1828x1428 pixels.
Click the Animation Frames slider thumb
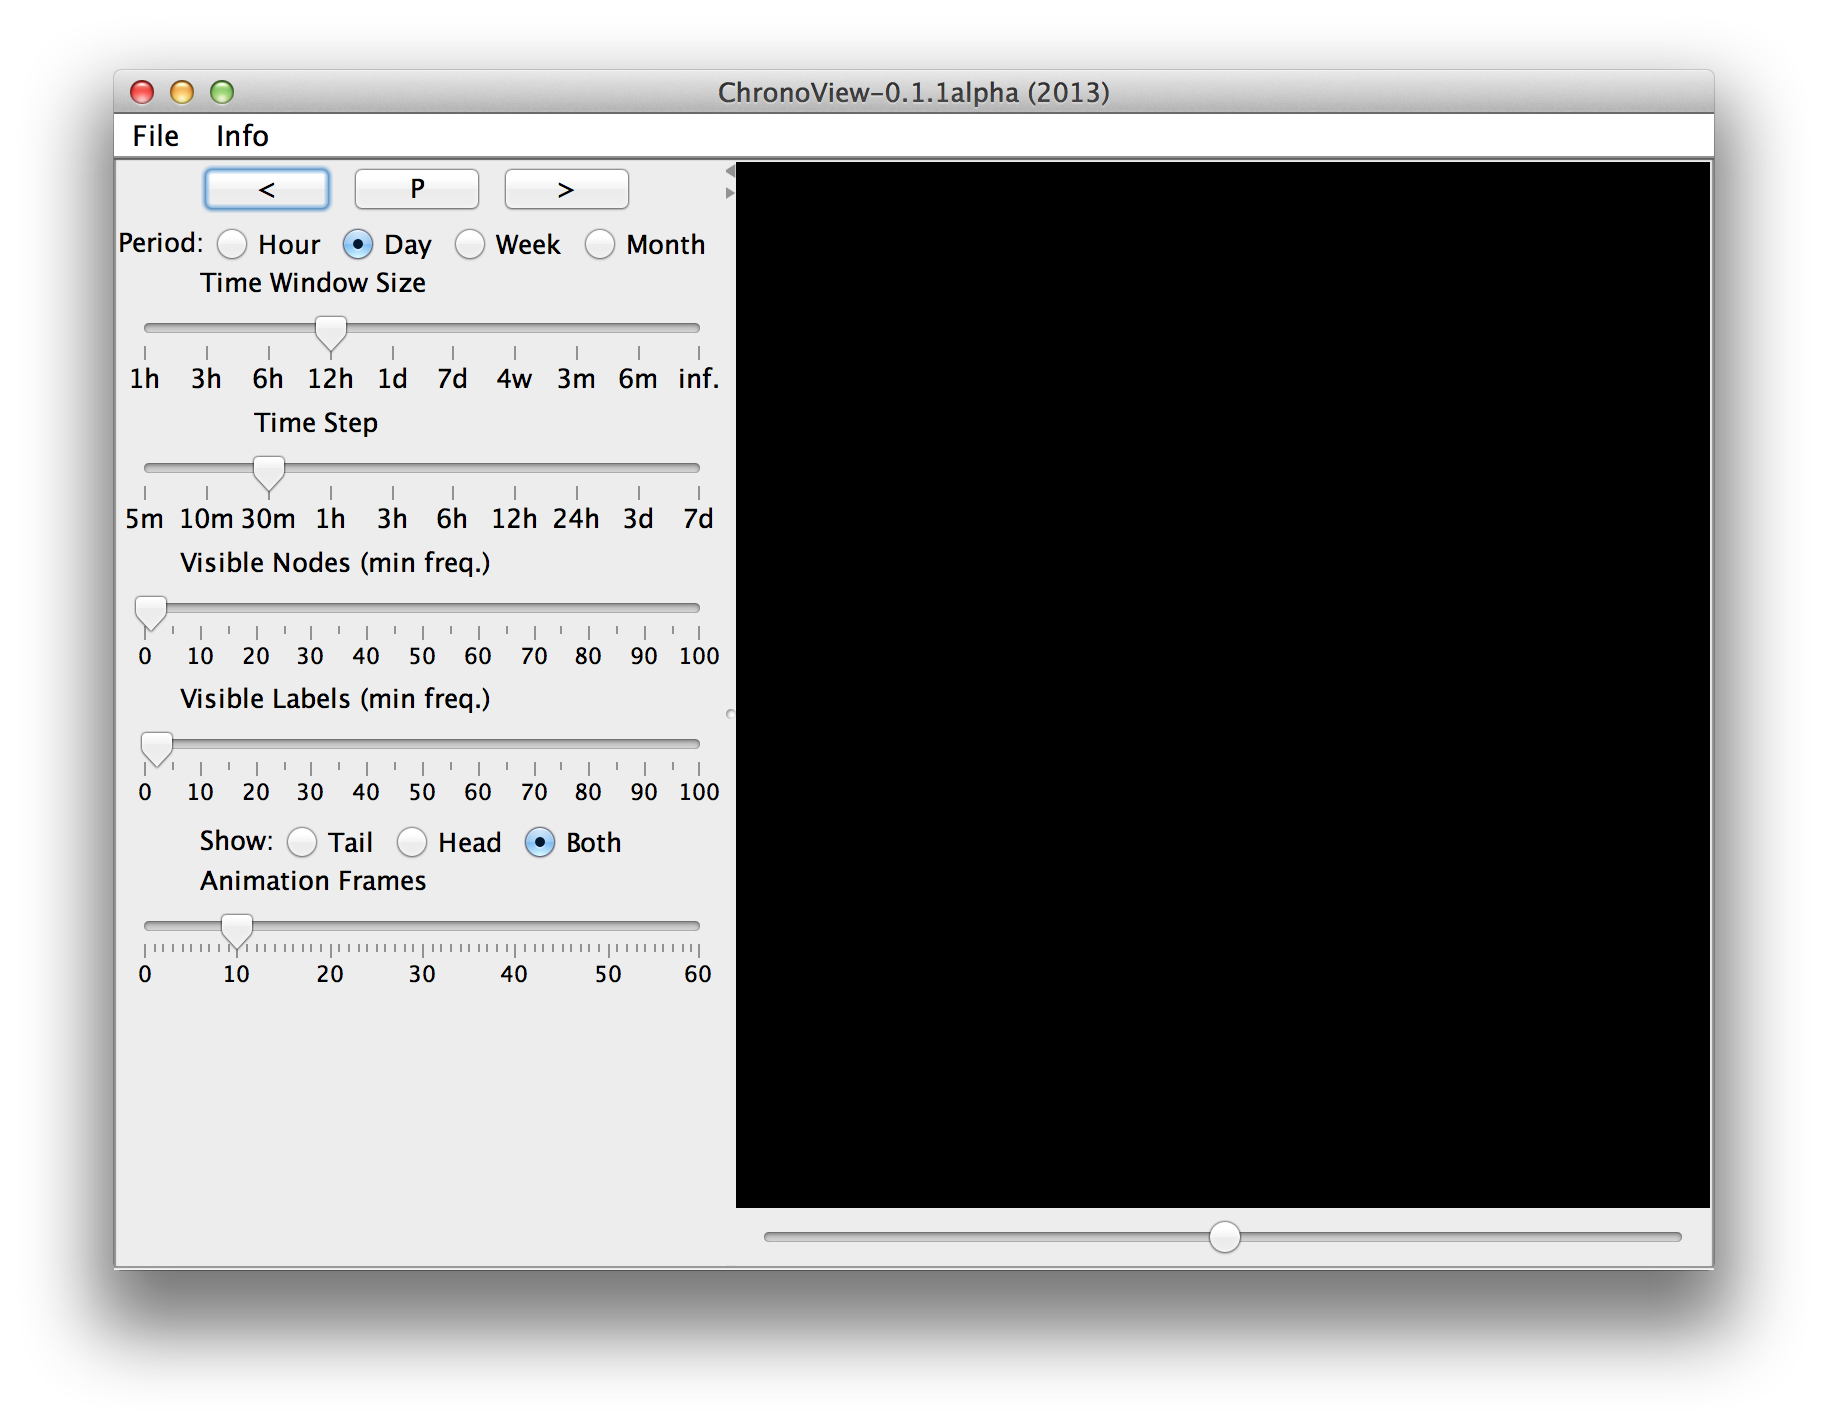237,931
